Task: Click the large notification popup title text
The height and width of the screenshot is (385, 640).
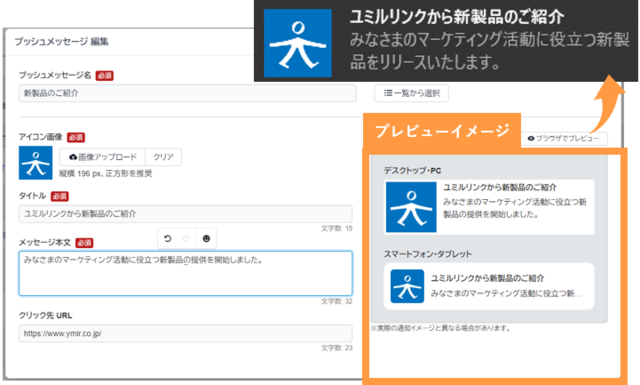Action: click(x=457, y=17)
